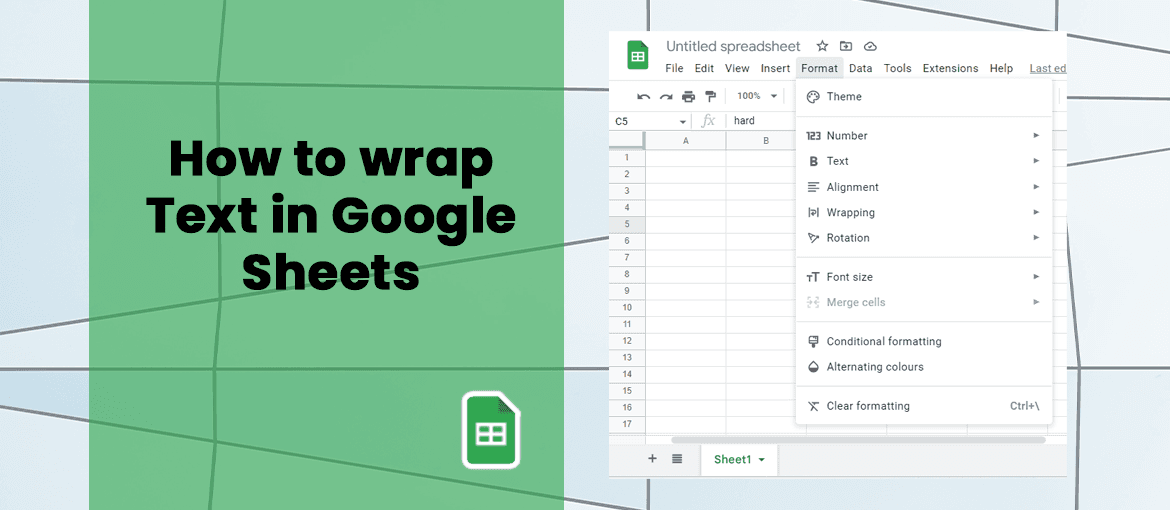1170x510 pixels.
Task: Open the Help menu
Action: 1001,68
